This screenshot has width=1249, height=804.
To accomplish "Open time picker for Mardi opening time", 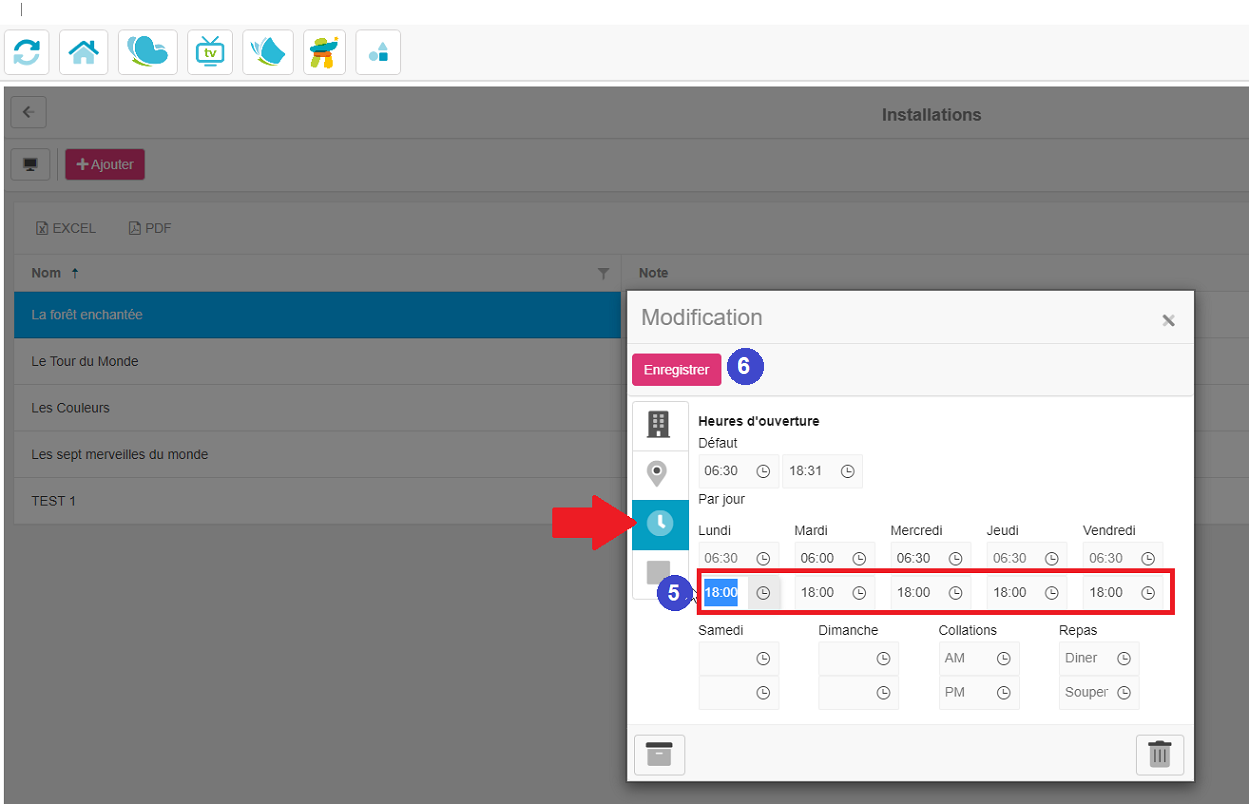I will click(859, 558).
